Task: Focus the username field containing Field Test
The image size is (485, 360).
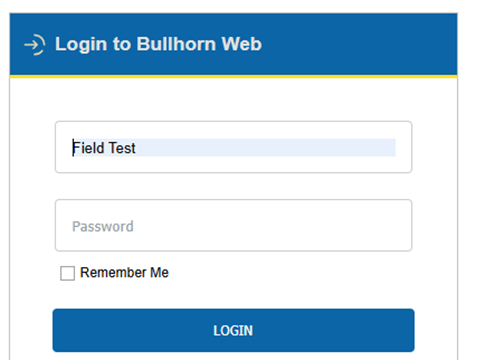Action: [233, 147]
